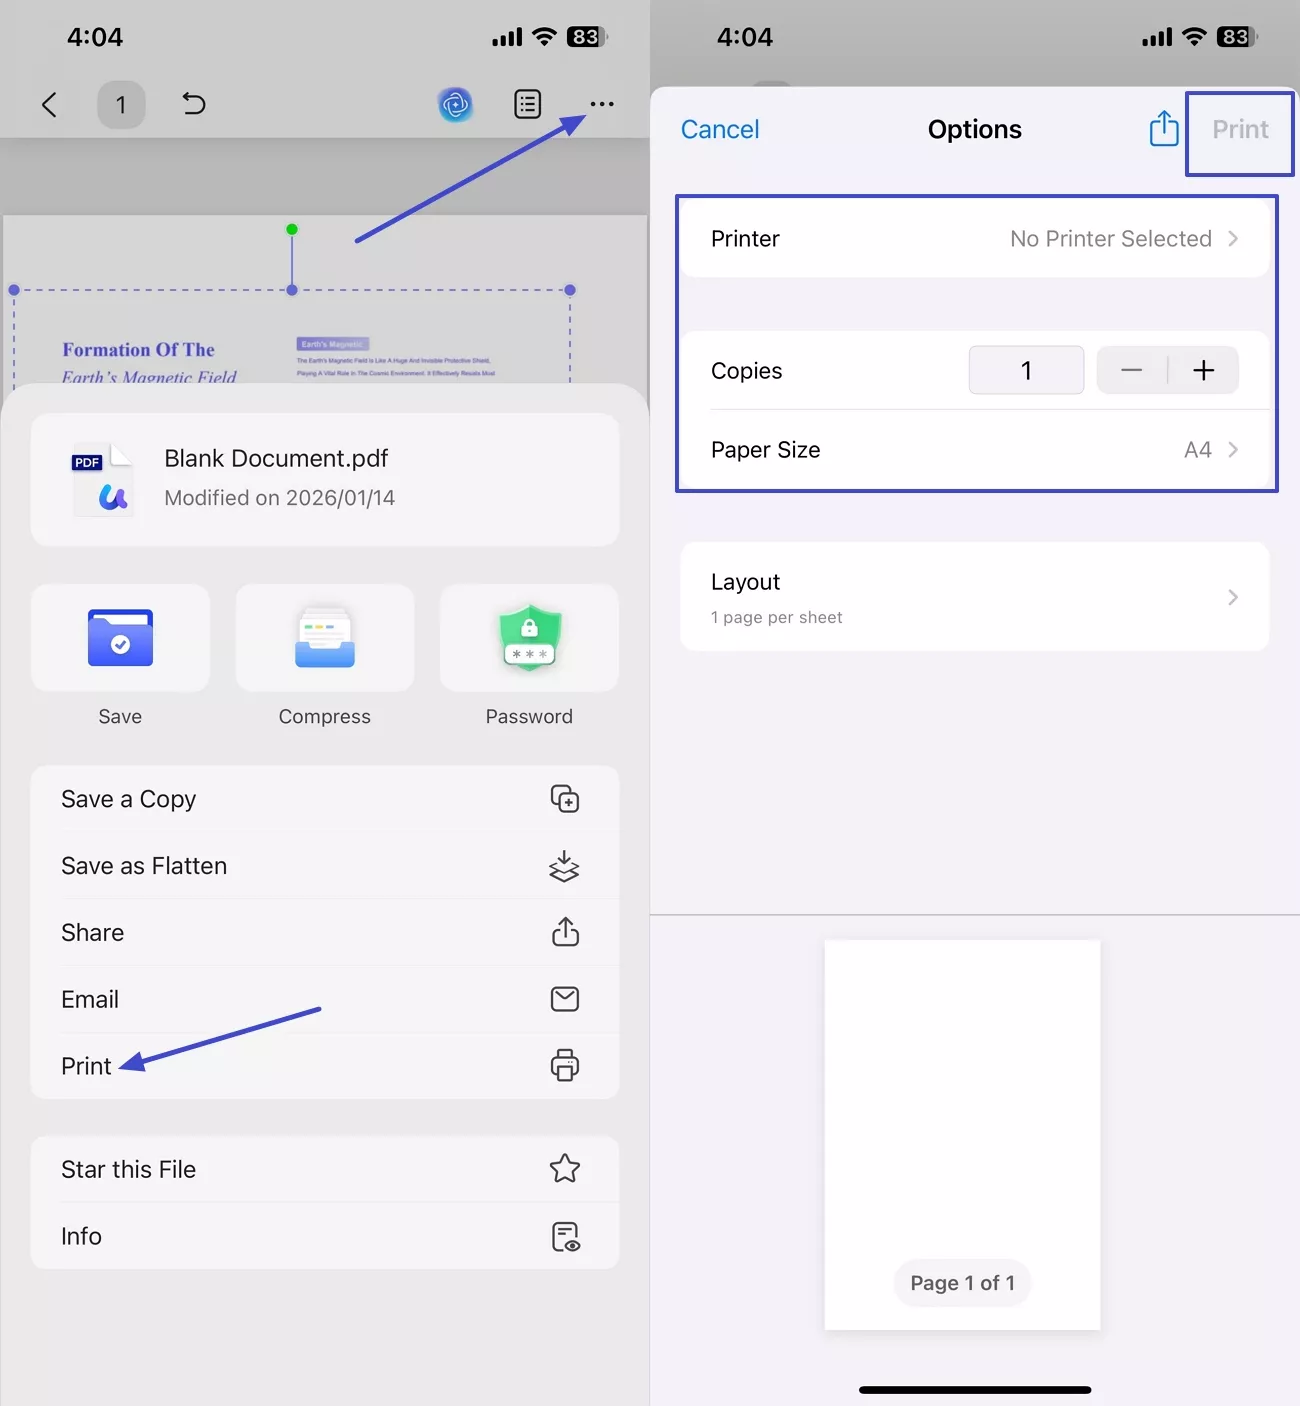Tap the Compress file icon
The height and width of the screenshot is (1406, 1300).
pos(325,638)
